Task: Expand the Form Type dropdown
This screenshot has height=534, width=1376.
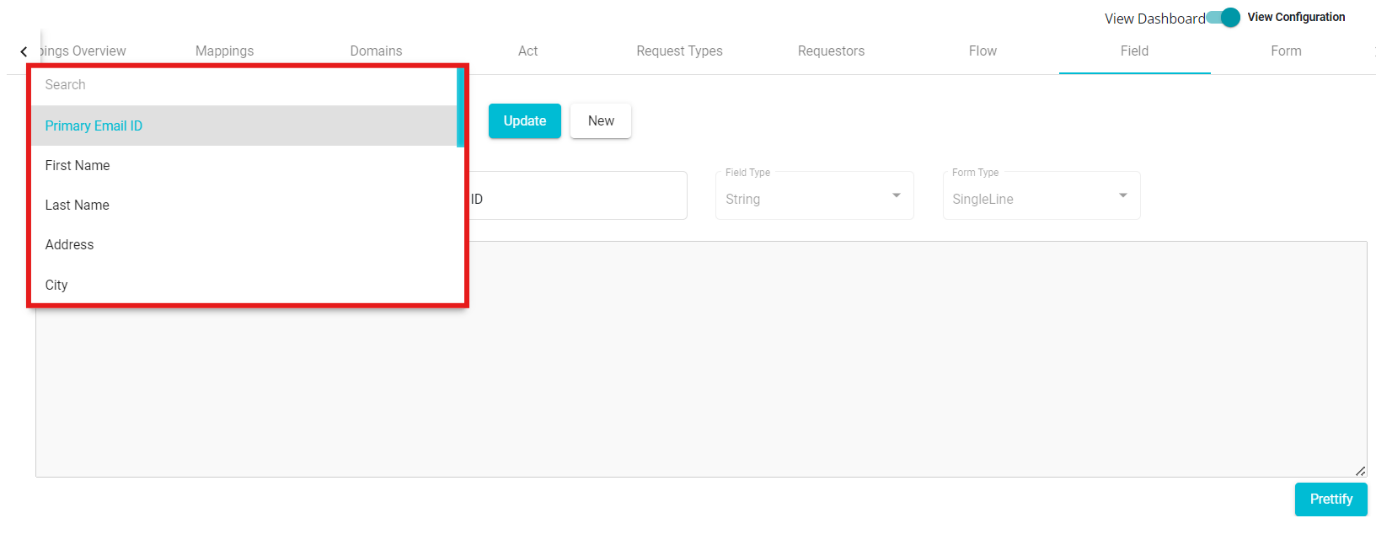Action: click(1040, 196)
